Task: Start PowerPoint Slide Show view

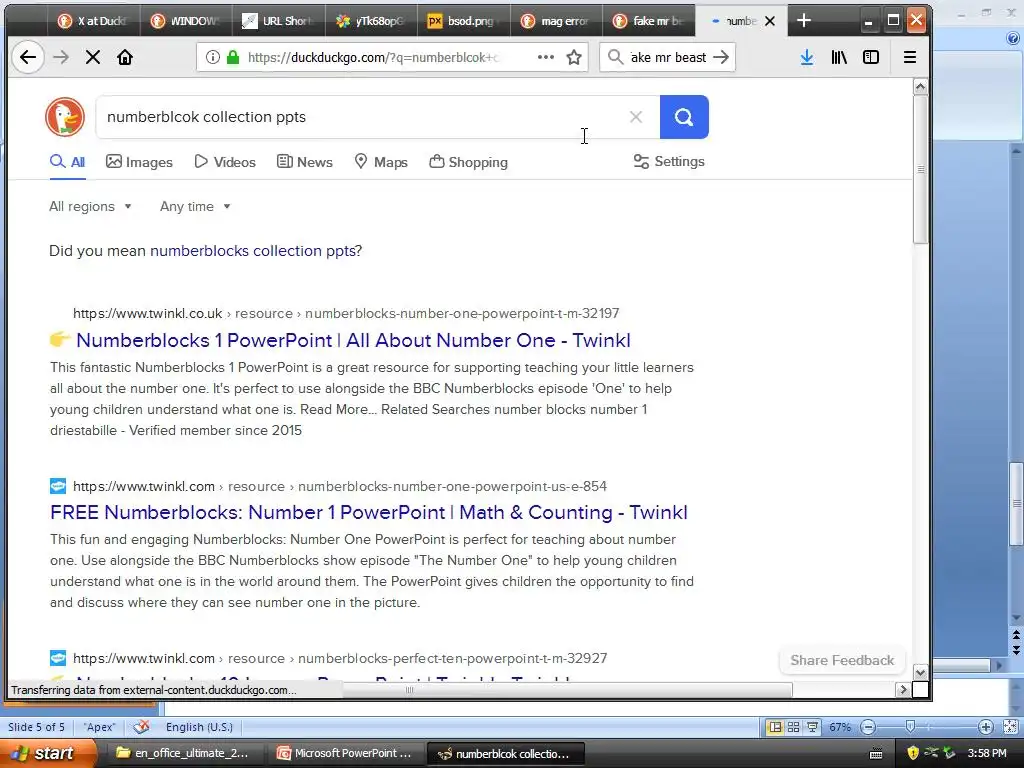Action: coord(812,727)
